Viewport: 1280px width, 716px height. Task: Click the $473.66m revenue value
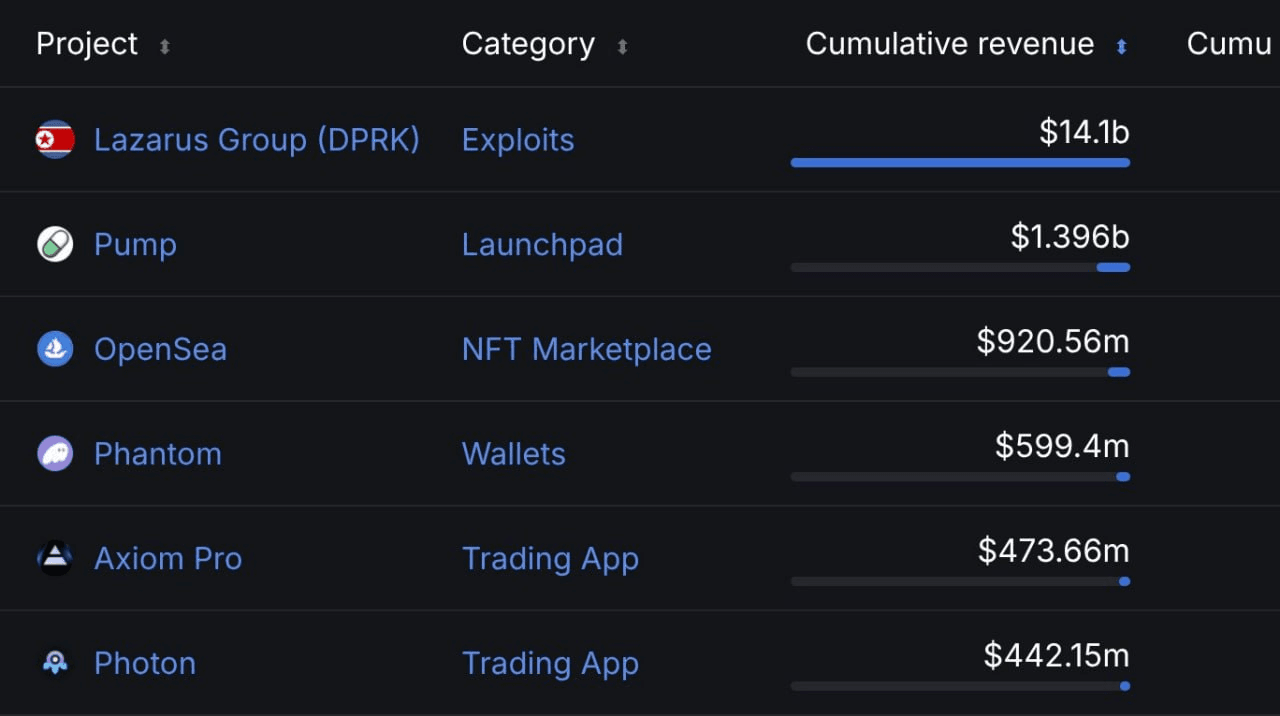click(x=1054, y=551)
